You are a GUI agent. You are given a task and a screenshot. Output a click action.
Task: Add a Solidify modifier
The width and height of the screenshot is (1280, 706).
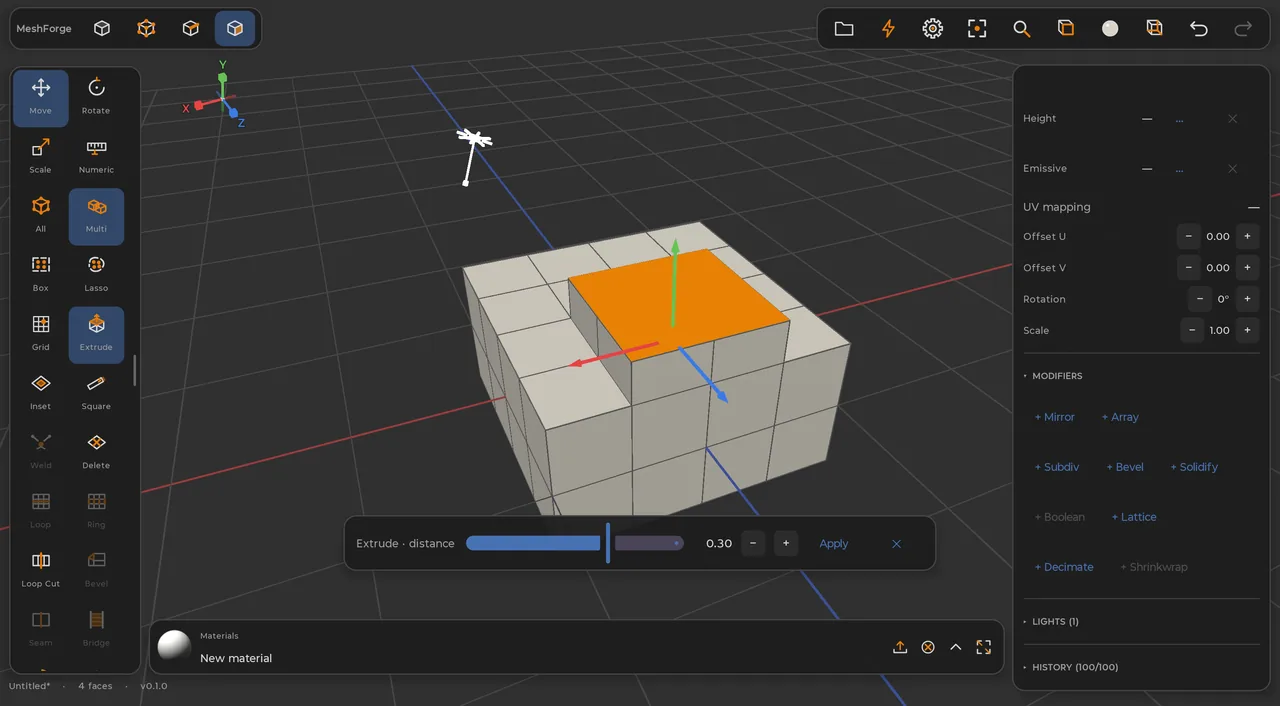(1194, 467)
